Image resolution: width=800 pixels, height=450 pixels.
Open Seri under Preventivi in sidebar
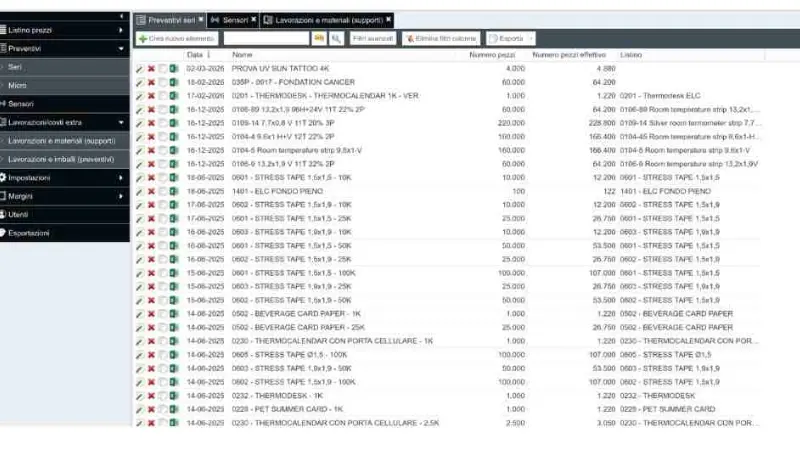point(64,67)
